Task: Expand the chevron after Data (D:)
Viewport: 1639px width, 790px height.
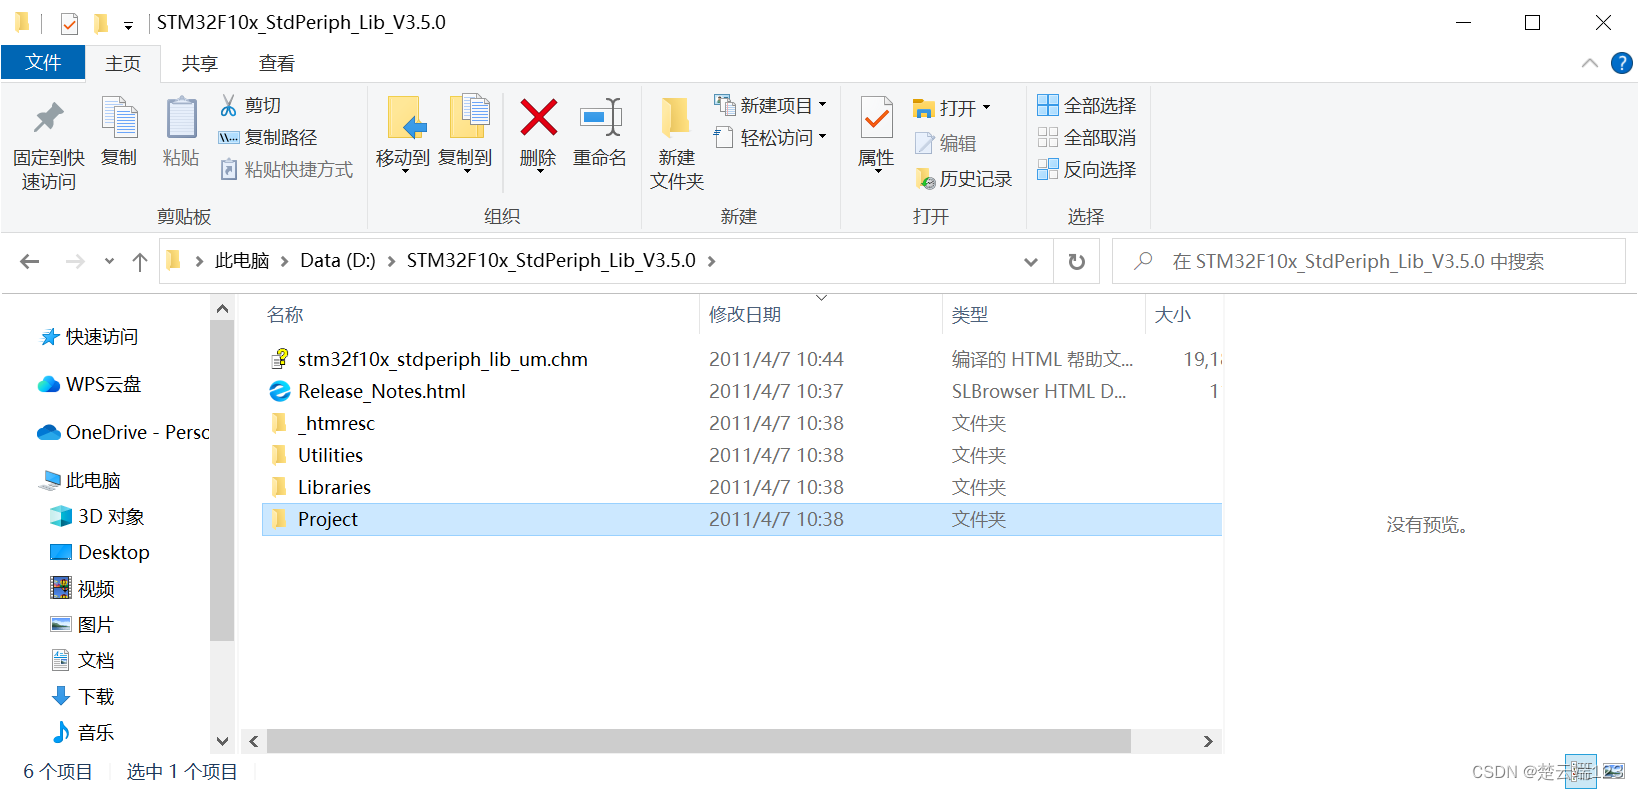Action: (x=391, y=261)
